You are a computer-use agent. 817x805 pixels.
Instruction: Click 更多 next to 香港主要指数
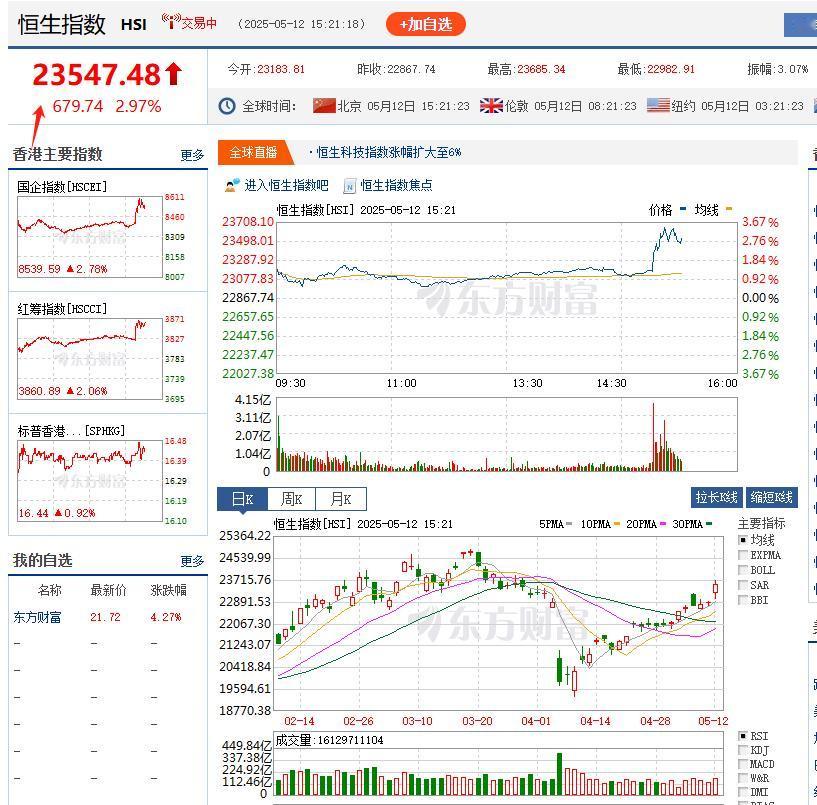coord(192,155)
